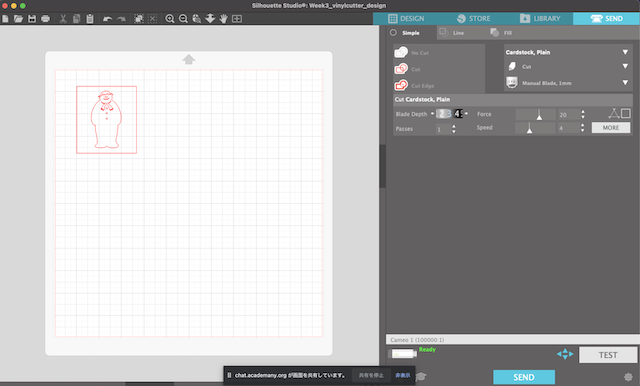Image resolution: width=640 pixels, height=386 pixels.
Task: Print the design with the printer icon
Action: pyautogui.click(x=45, y=19)
